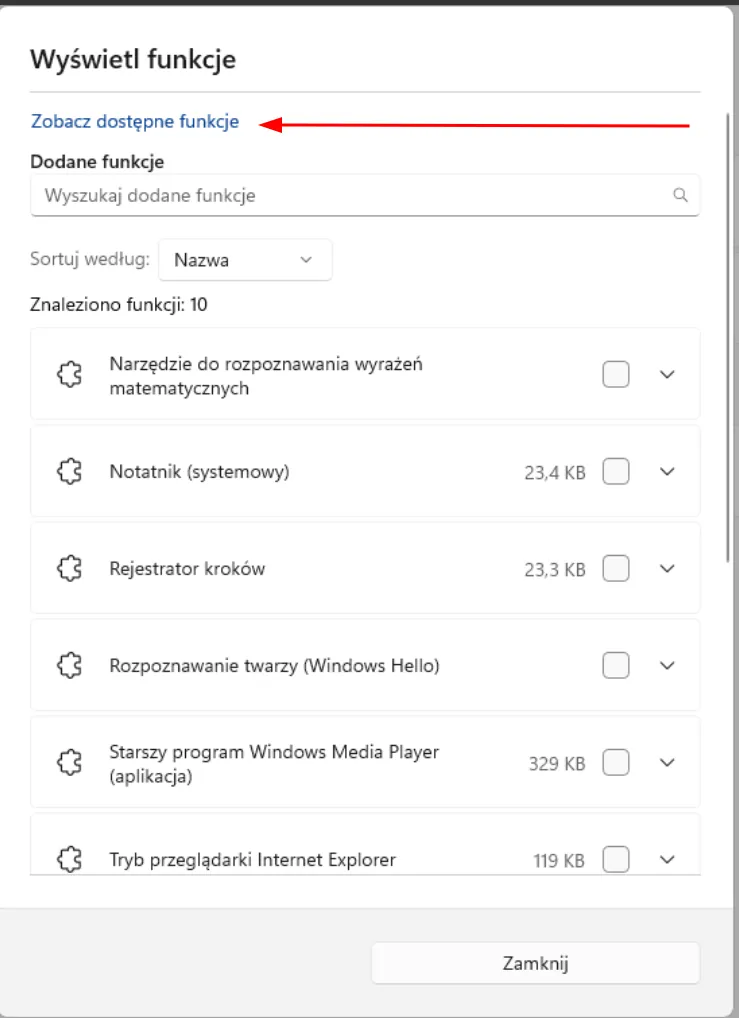Select the Windows Media Player checkbox
Image resolution: width=739 pixels, height=1018 pixels.
(616, 763)
